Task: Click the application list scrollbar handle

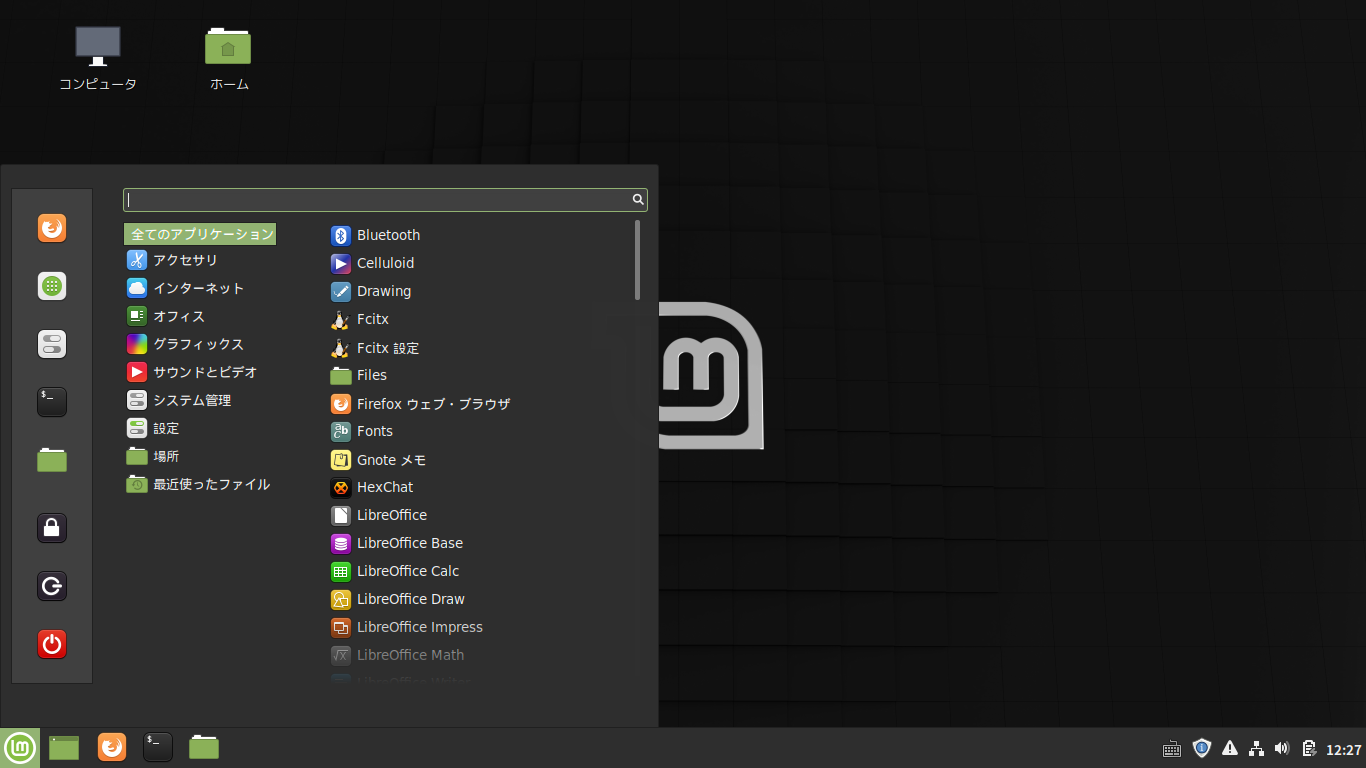Action: (x=637, y=260)
